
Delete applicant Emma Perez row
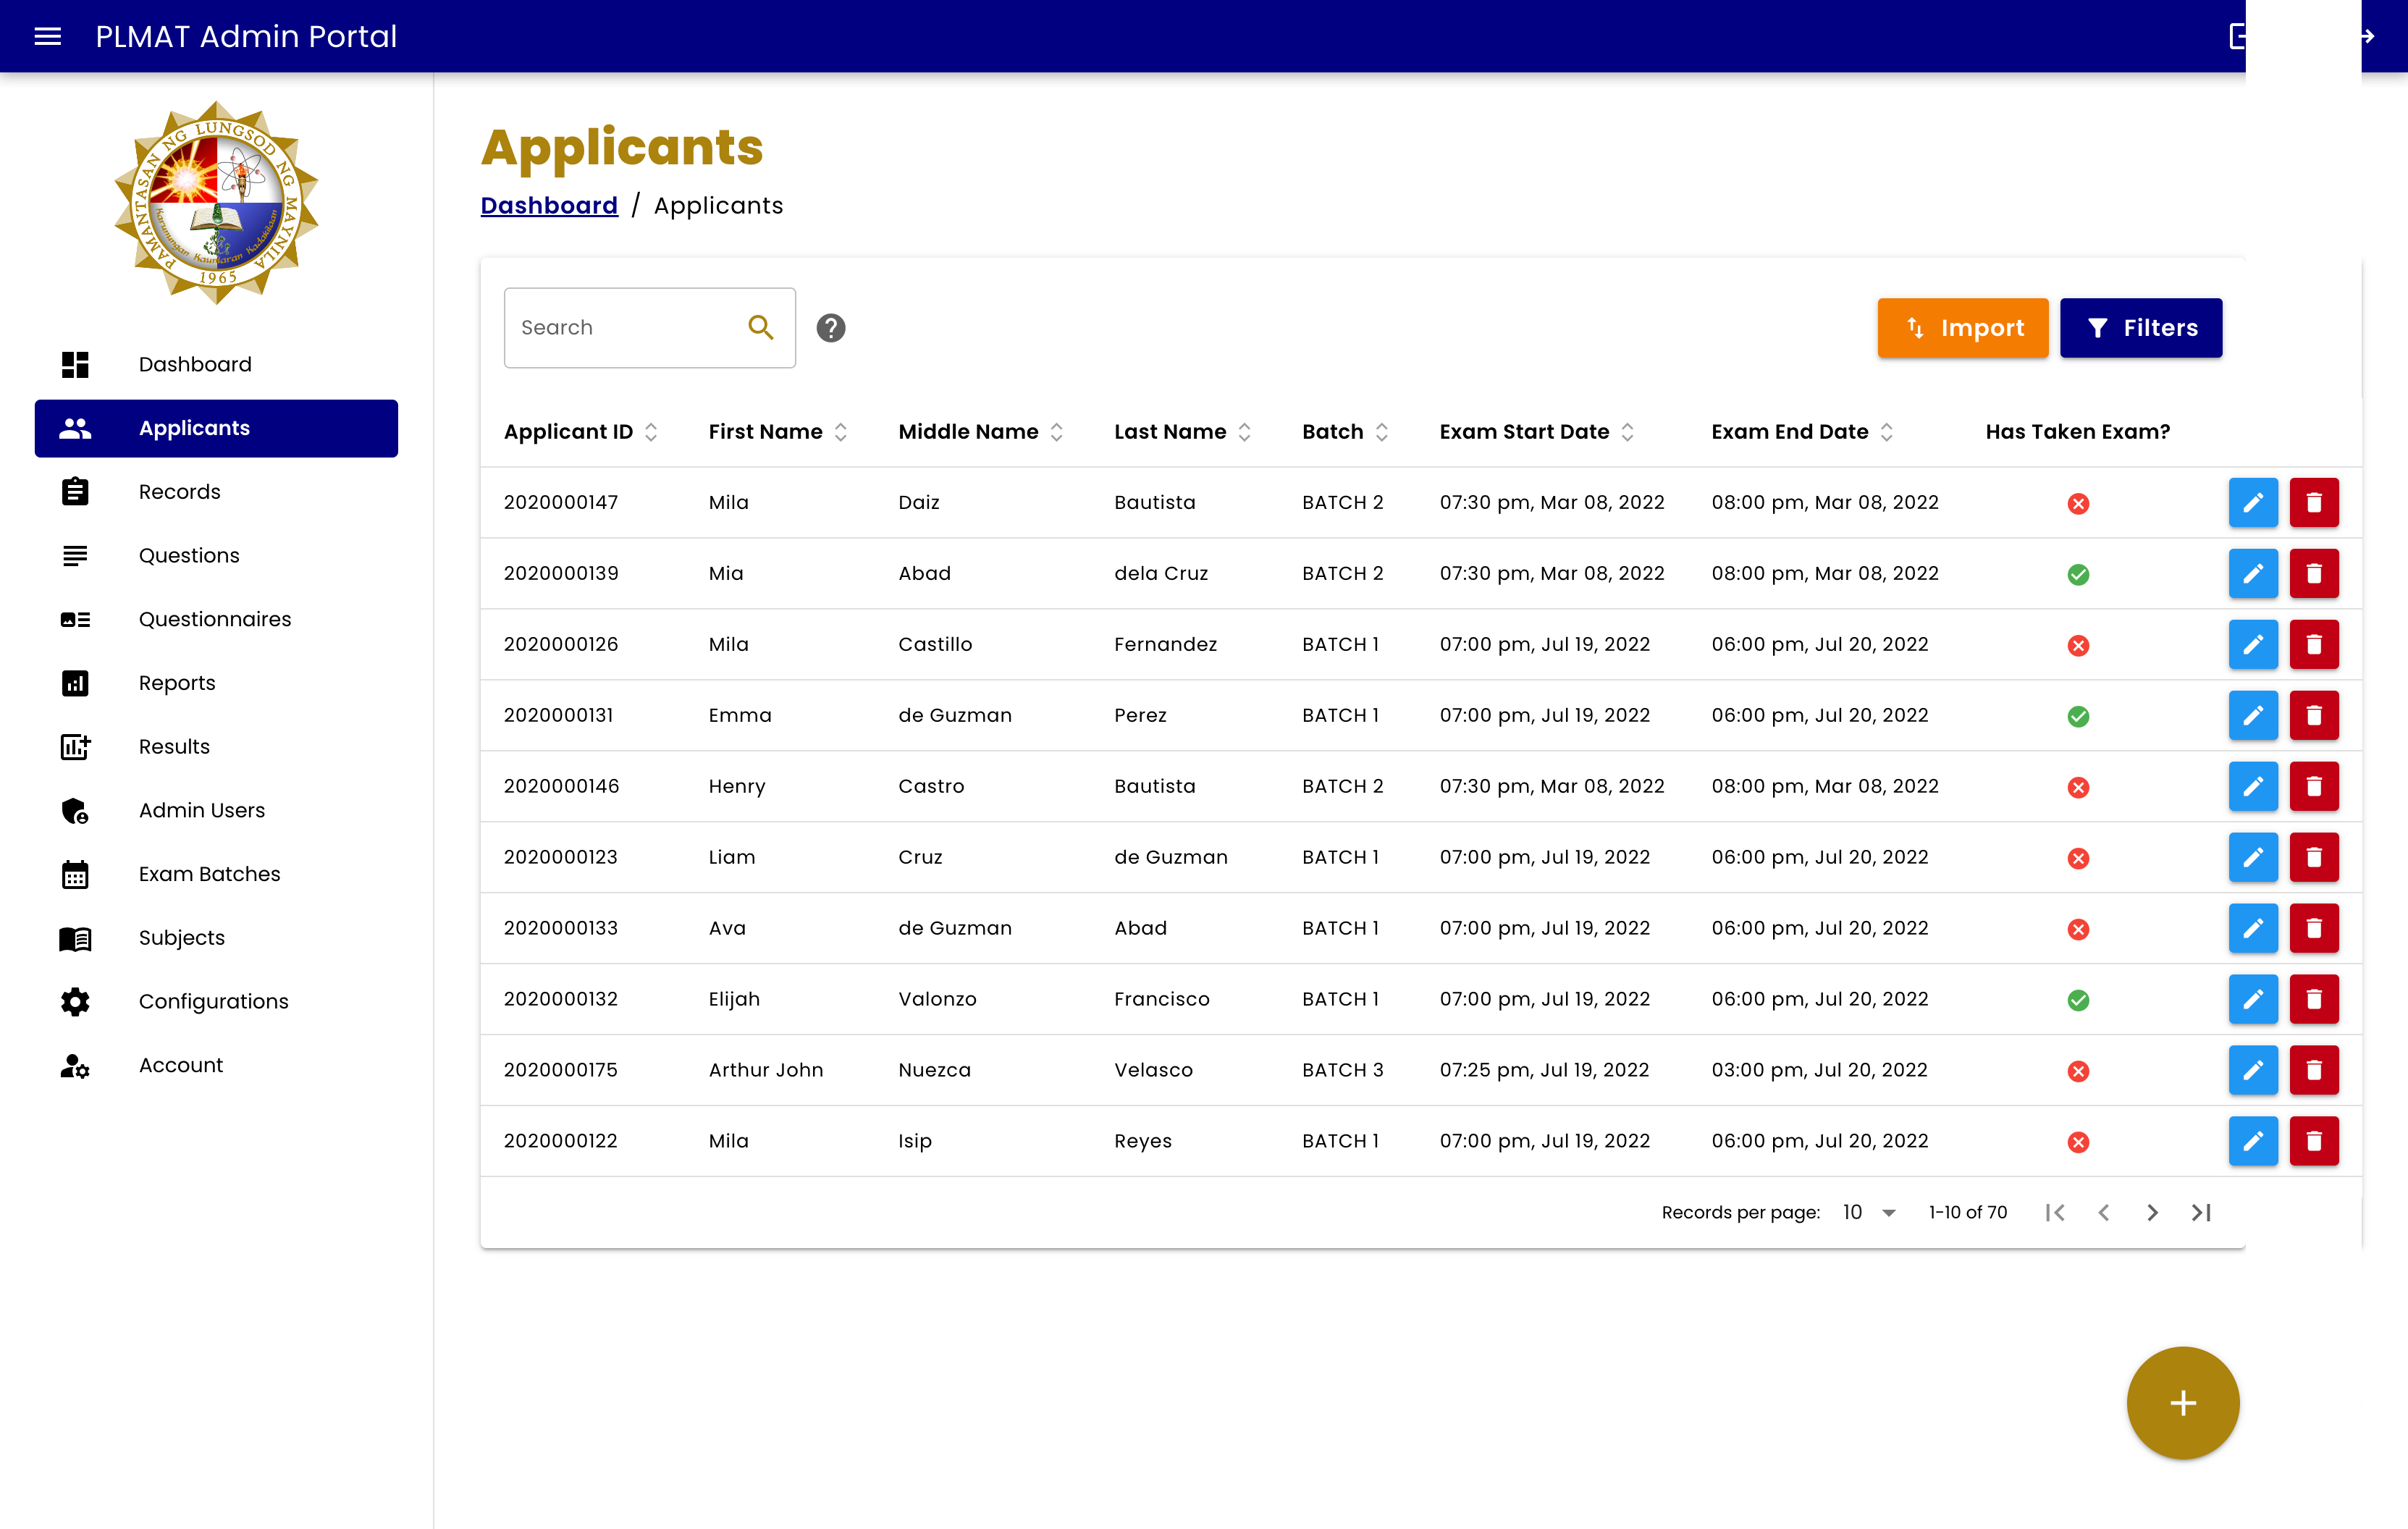tap(2313, 715)
